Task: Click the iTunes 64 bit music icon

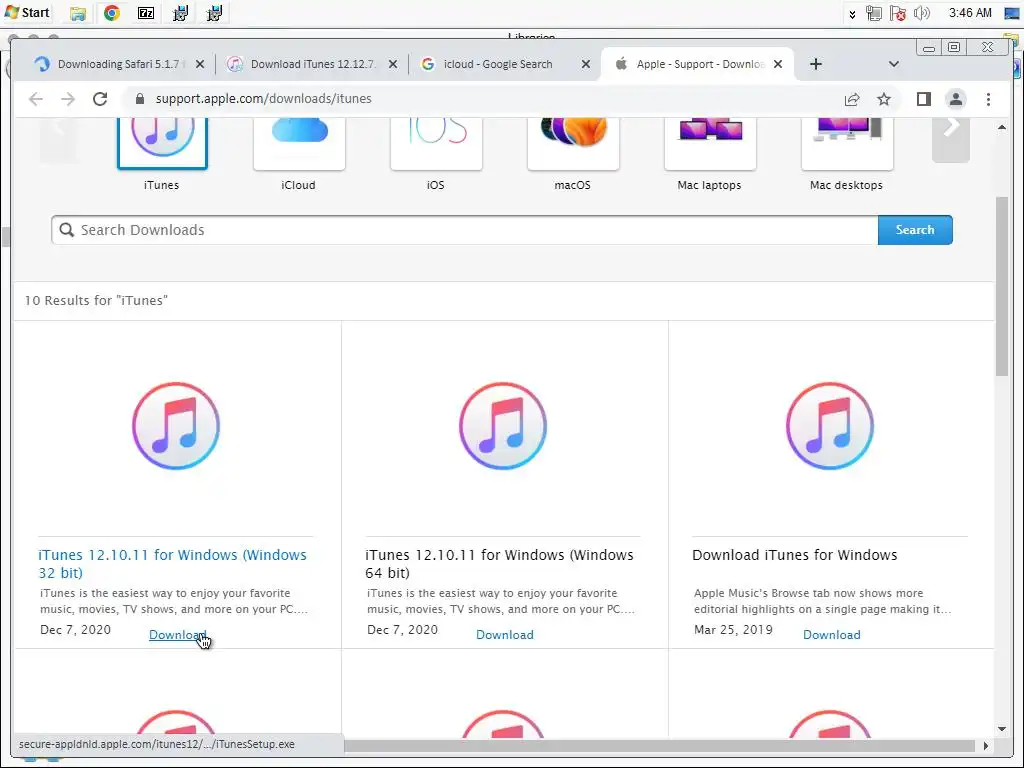Action: pyautogui.click(x=503, y=426)
